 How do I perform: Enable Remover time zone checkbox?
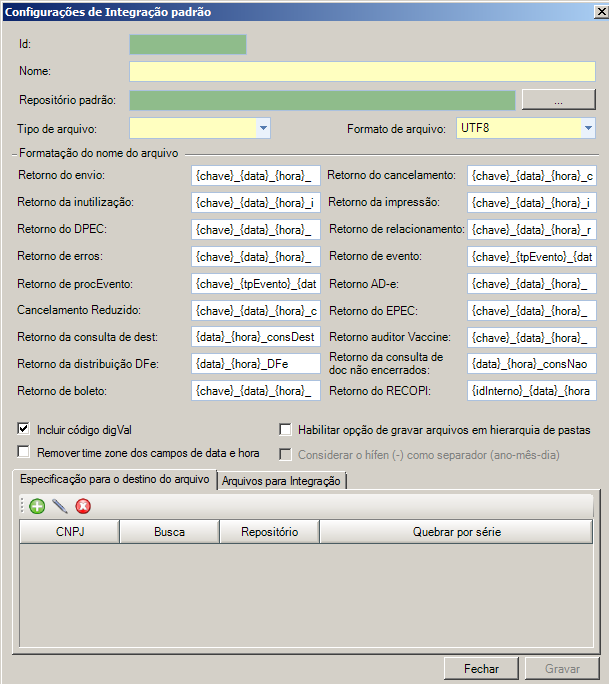tap(24, 453)
